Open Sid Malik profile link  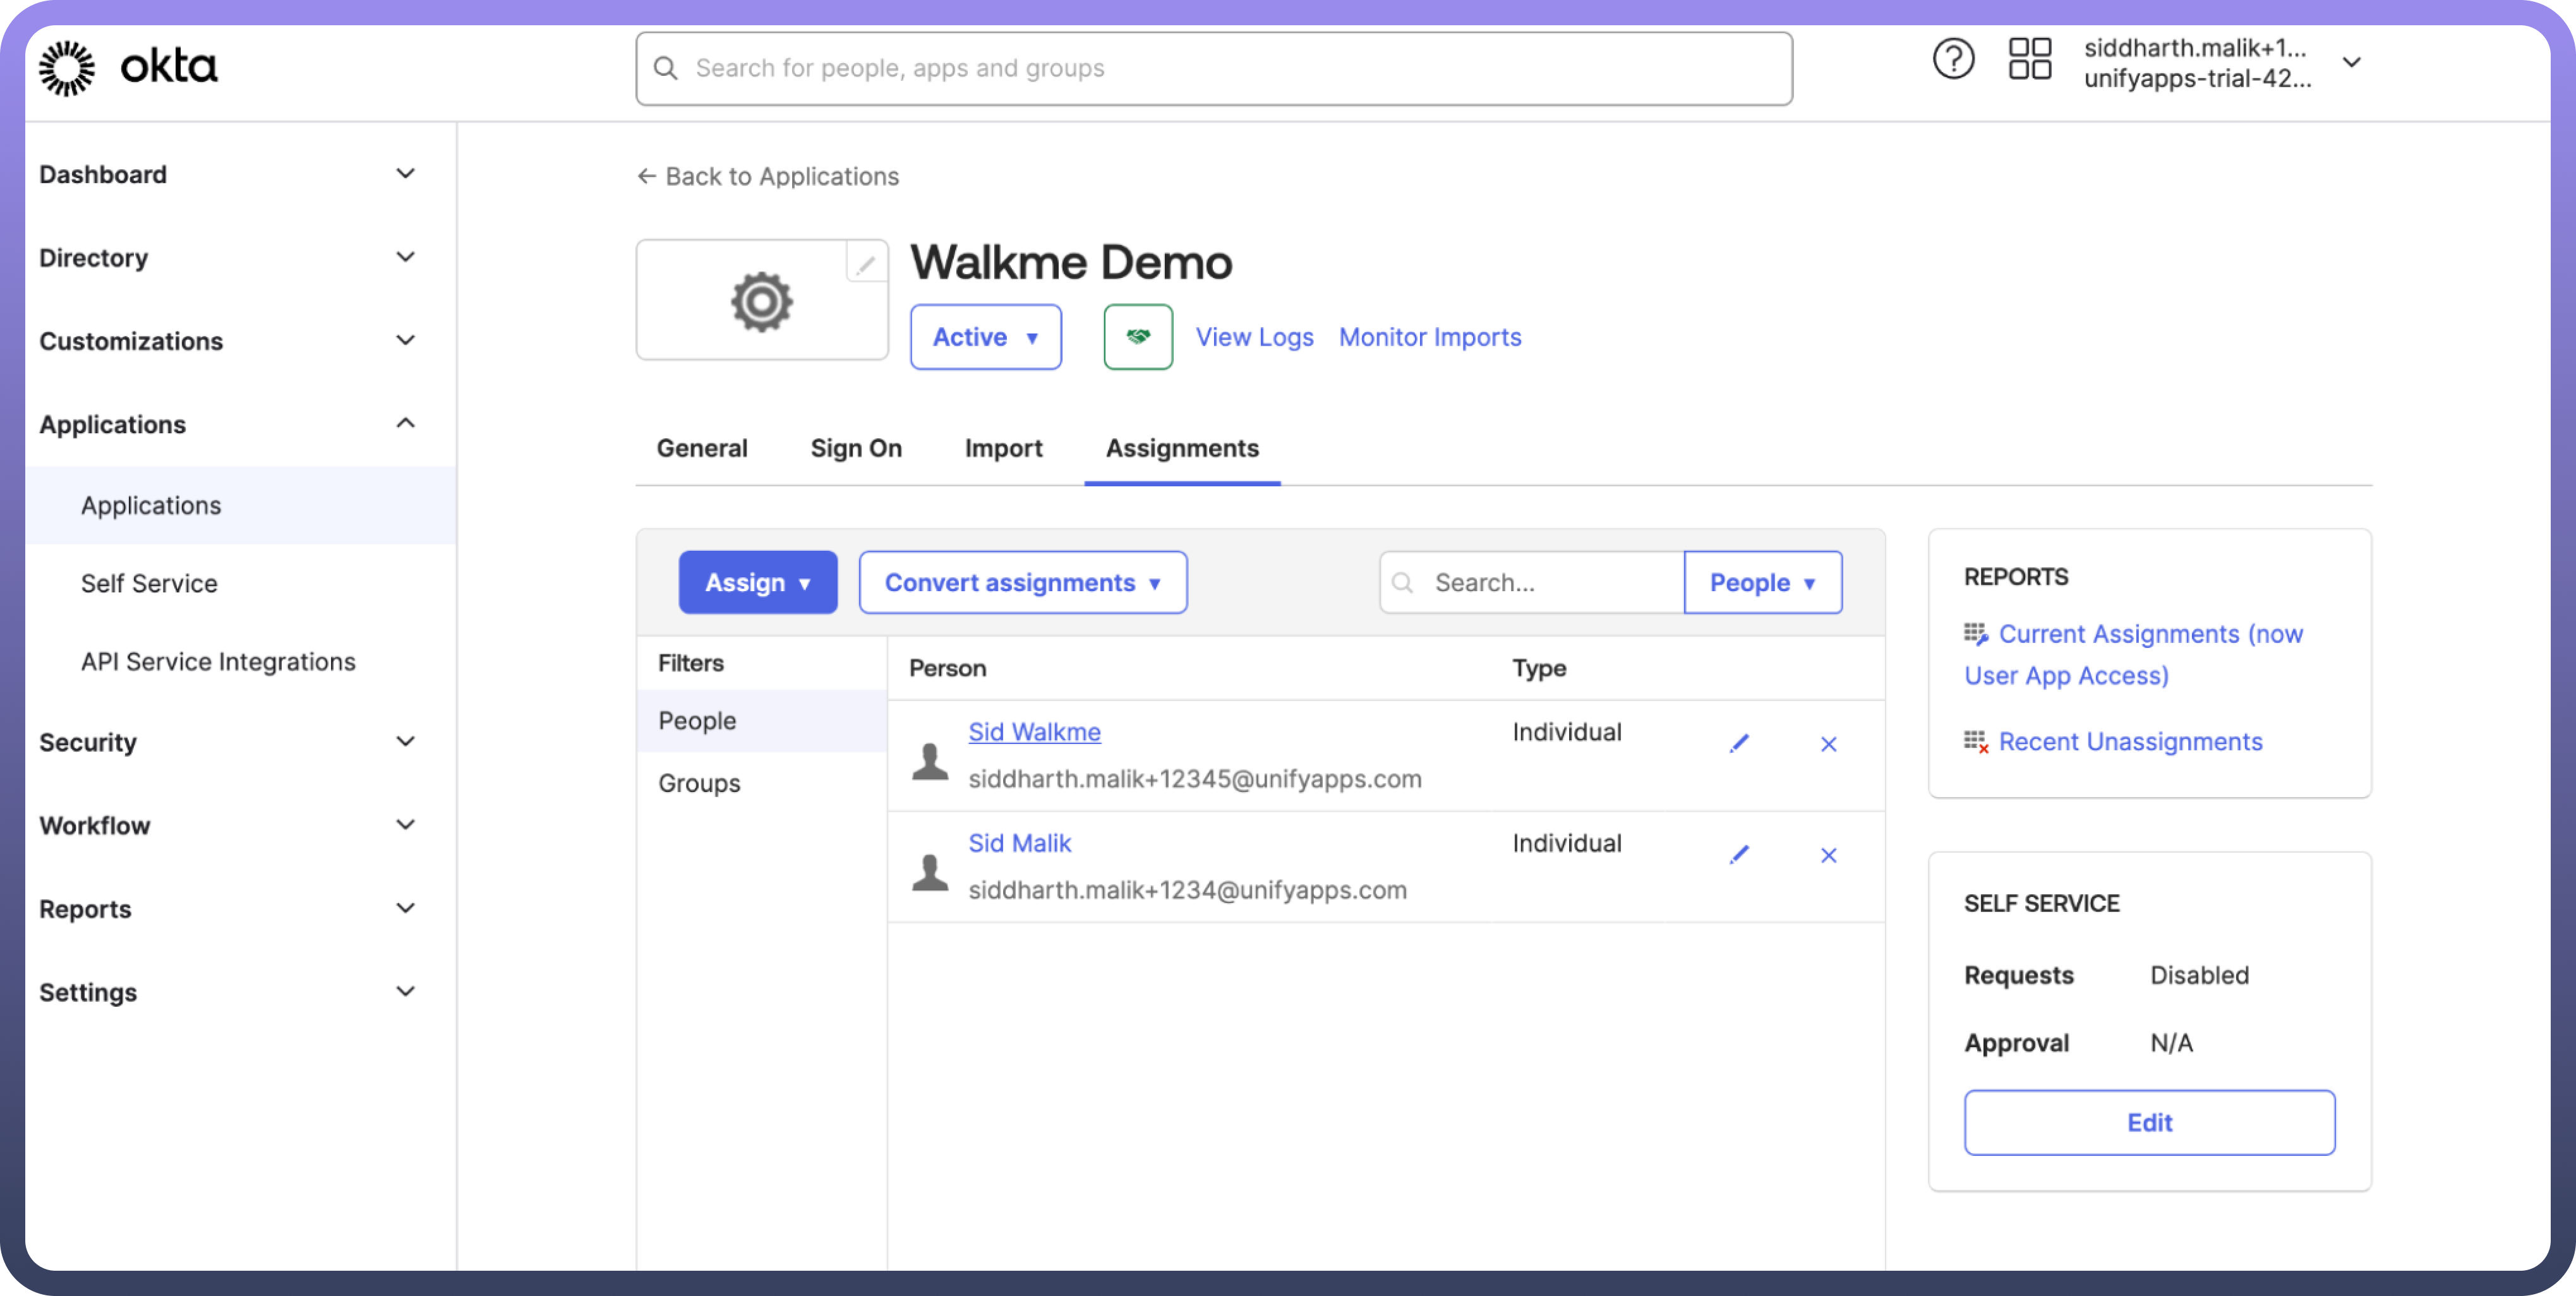coord(1019,843)
